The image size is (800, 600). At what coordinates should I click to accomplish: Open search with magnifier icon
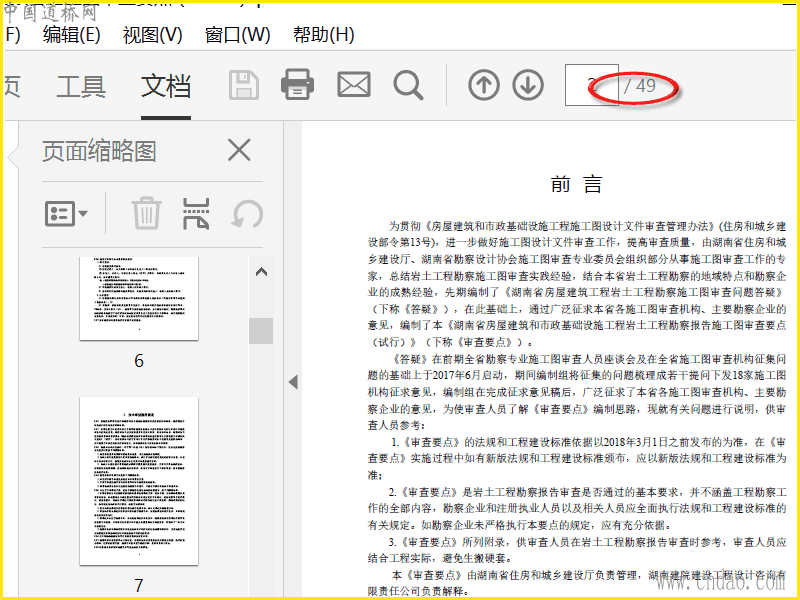tap(408, 85)
